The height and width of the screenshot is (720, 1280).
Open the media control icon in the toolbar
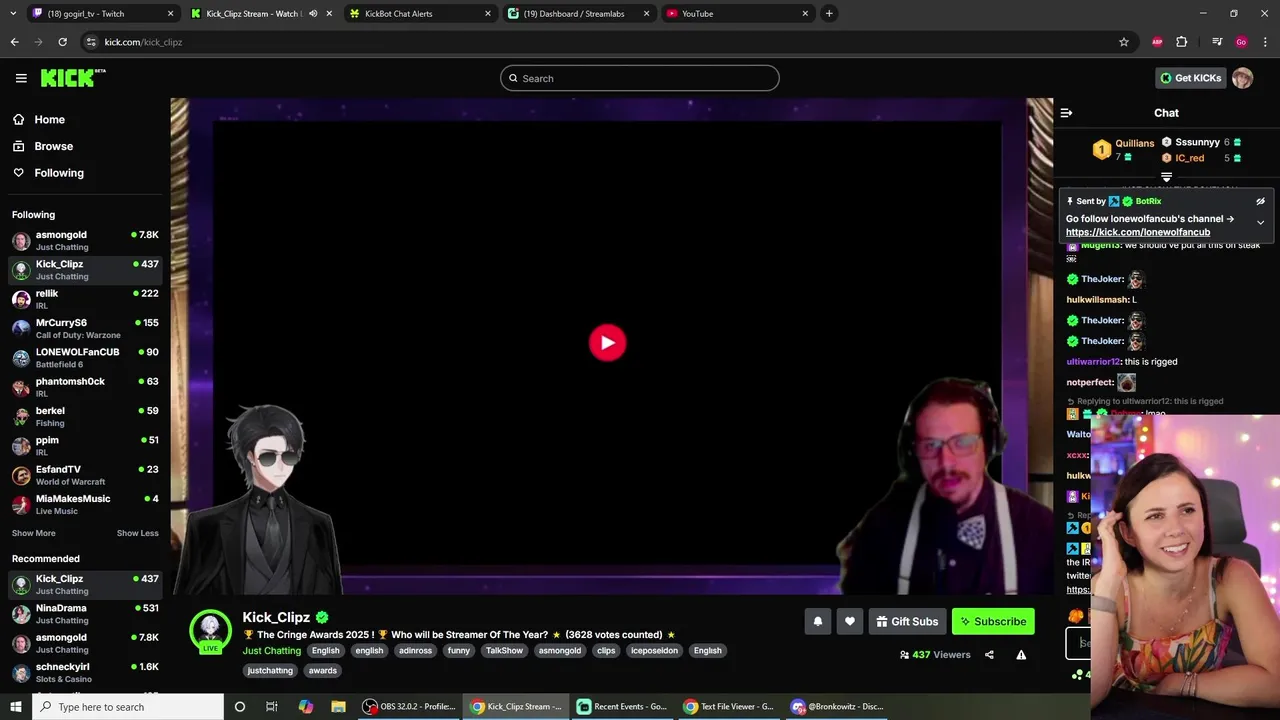(x=1217, y=42)
